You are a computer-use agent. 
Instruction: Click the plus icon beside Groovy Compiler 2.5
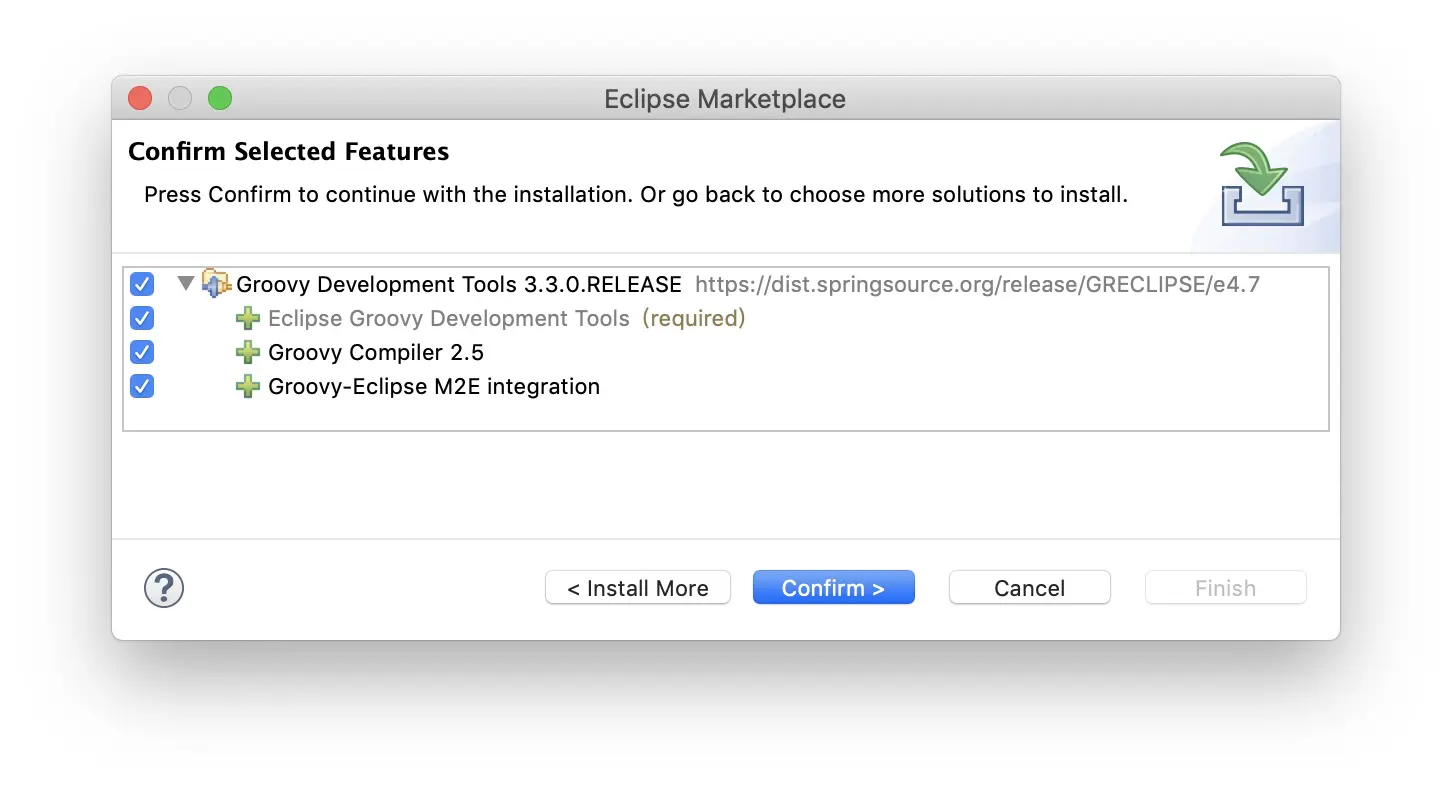(x=247, y=353)
